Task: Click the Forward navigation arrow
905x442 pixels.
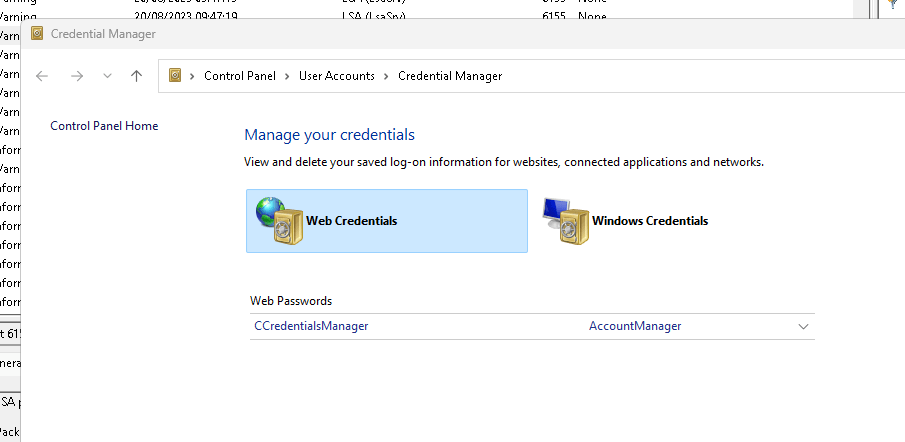Action: (x=77, y=76)
